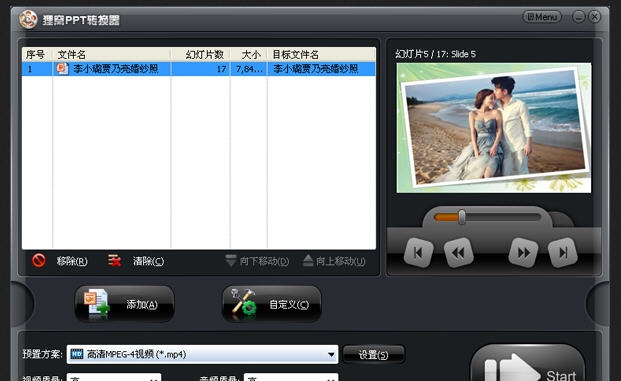Go to next slide with forward button
621x381 pixels.
[523, 253]
